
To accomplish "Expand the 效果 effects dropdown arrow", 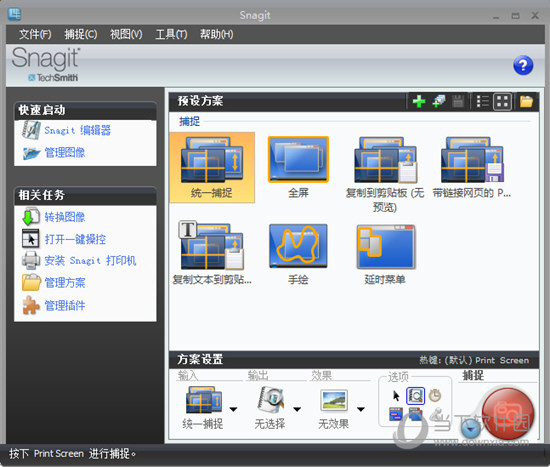I will [x=361, y=409].
